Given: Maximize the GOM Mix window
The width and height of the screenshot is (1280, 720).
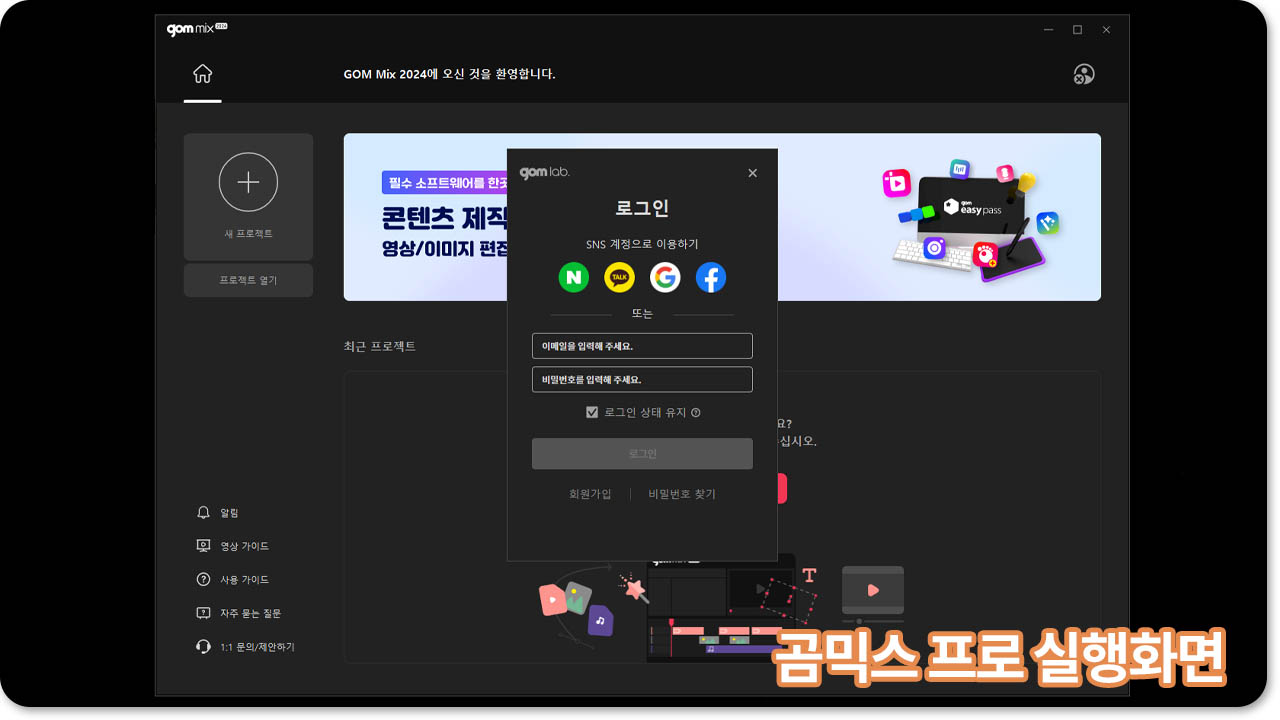Looking at the screenshot, I should point(1077,30).
